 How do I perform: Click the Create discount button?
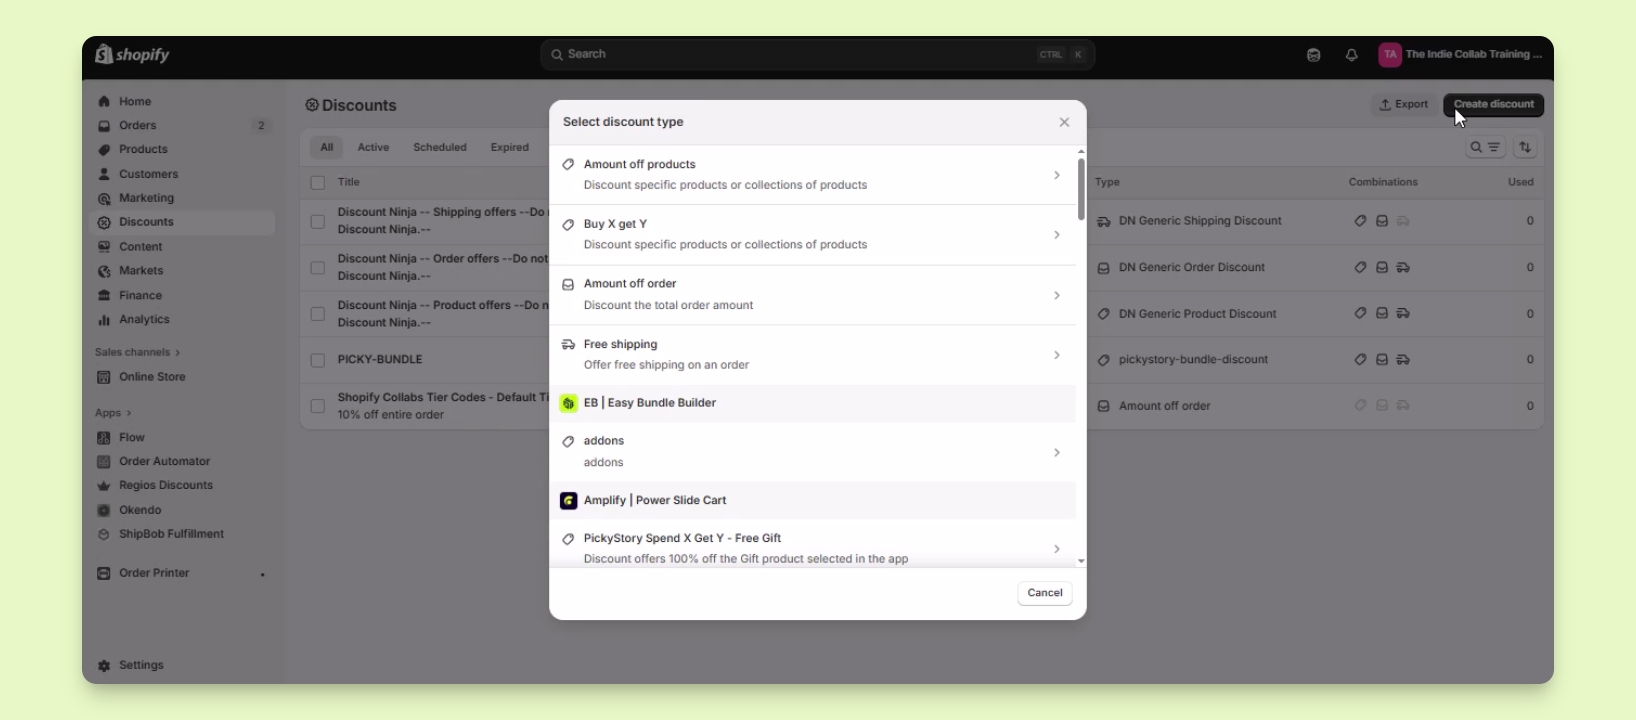click(x=1494, y=105)
